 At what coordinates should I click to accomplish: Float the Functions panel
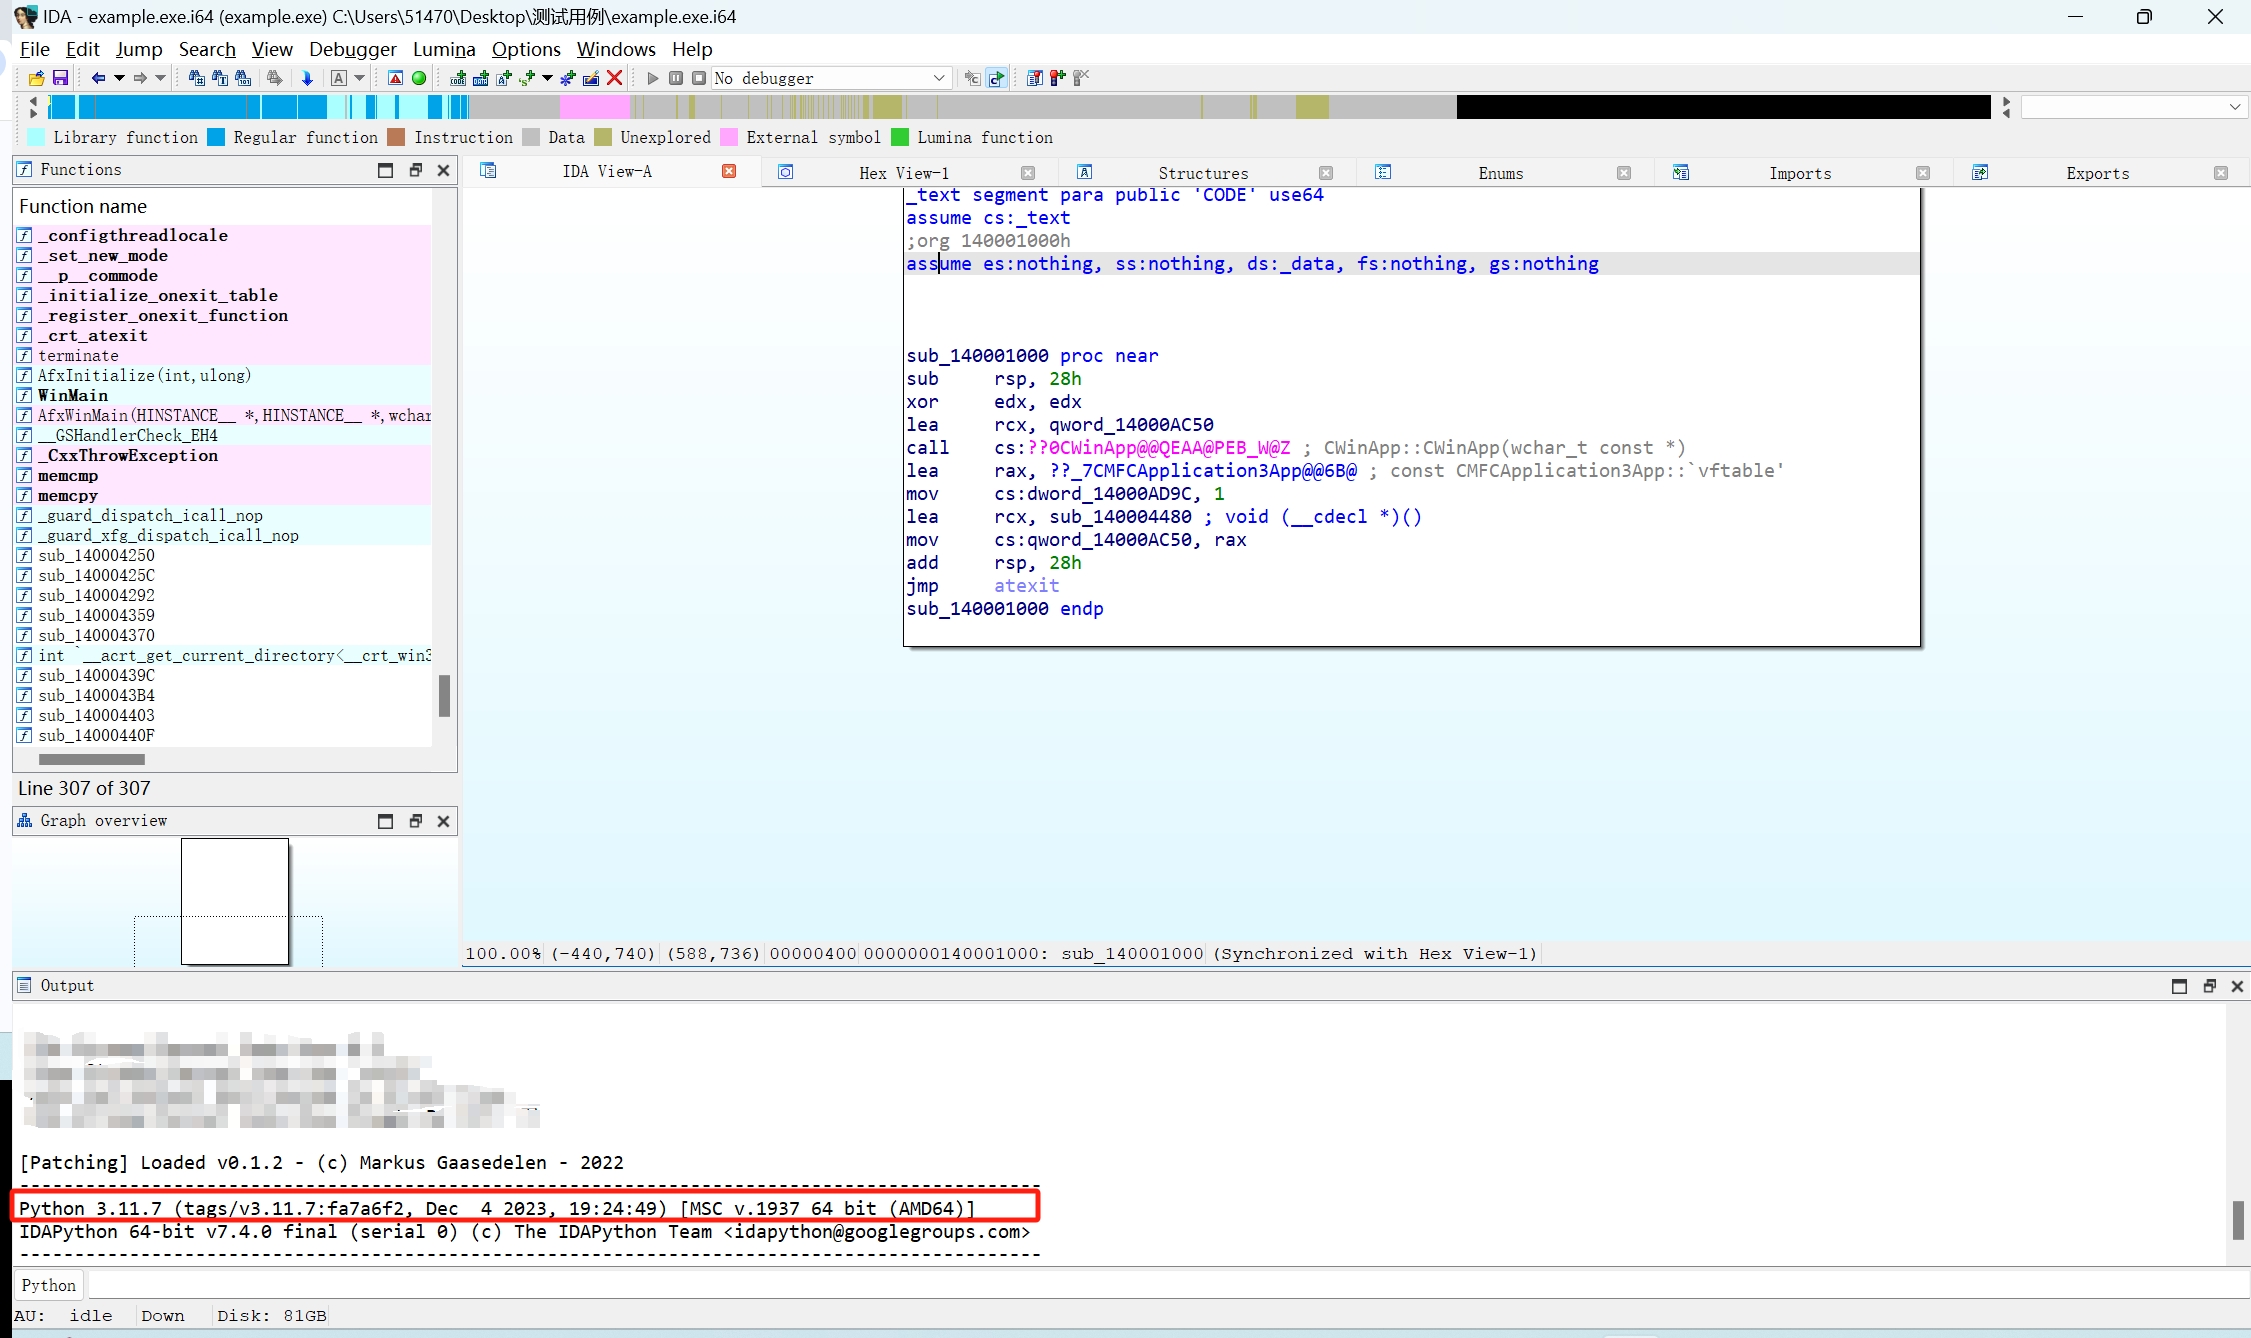pyautogui.click(x=415, y=170)
